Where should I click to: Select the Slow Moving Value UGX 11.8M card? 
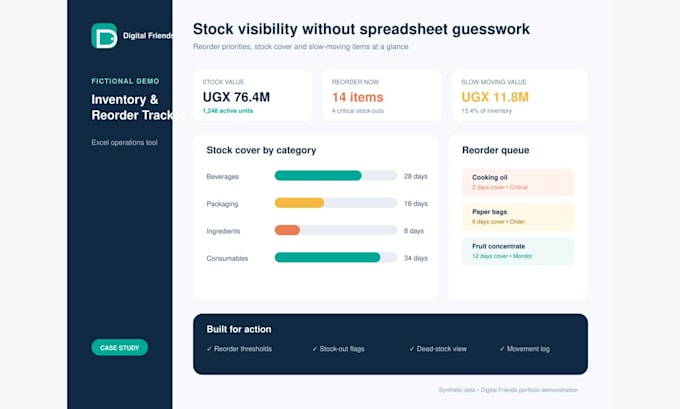tap(520, 95)
